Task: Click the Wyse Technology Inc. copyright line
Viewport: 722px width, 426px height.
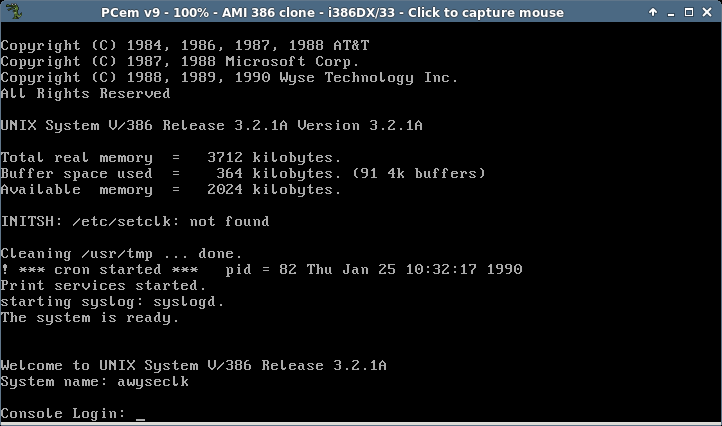Action: [229, 77]
